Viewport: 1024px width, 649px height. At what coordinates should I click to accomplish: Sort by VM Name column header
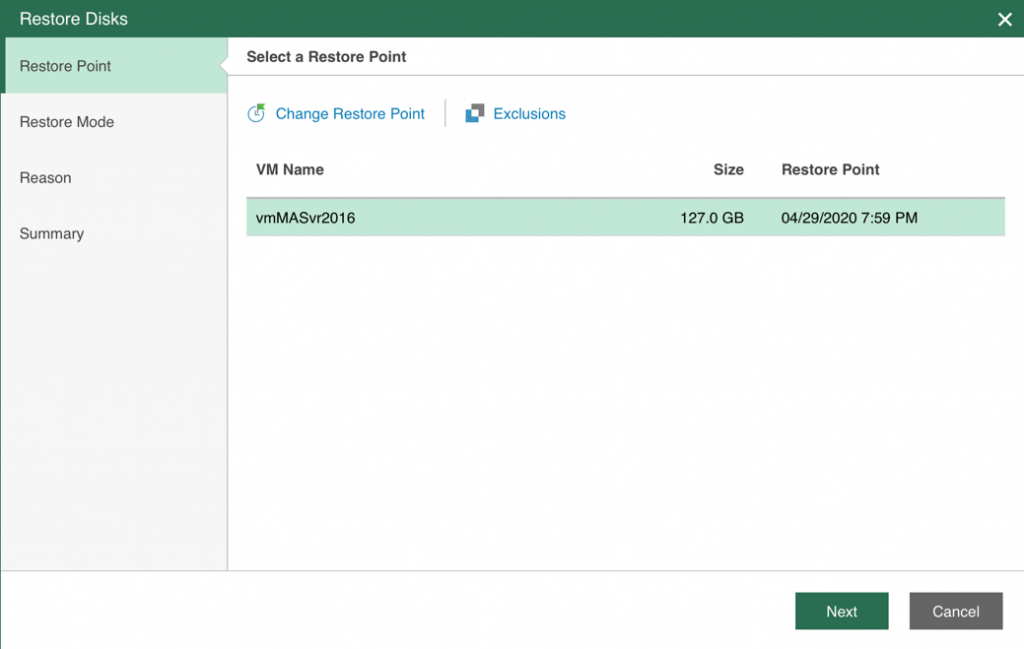point(289,170)
